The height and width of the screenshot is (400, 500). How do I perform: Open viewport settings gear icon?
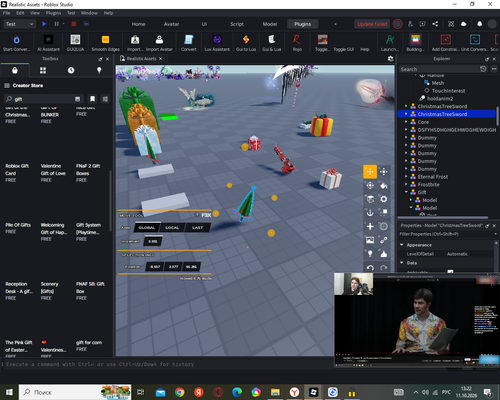[x=390, y=59]
